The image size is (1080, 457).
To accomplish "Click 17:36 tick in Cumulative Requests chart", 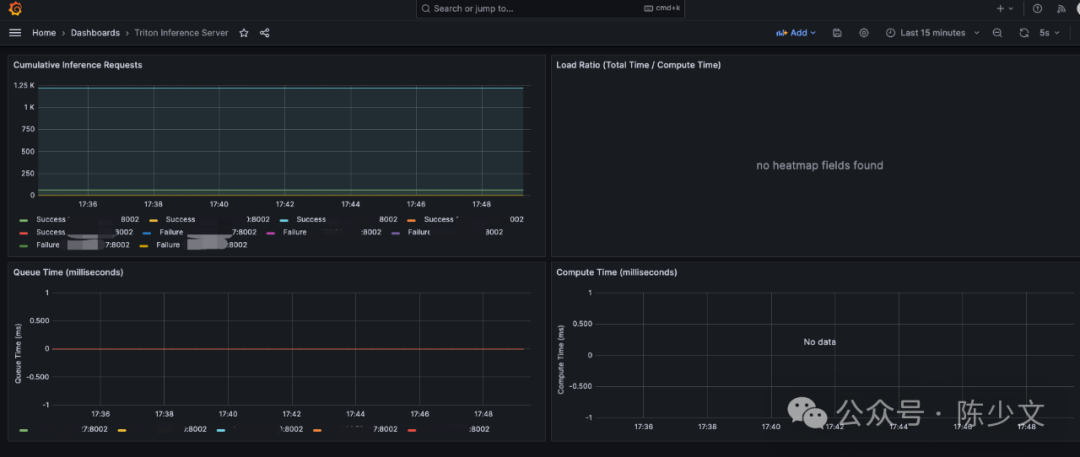I will tap(87, 204).
